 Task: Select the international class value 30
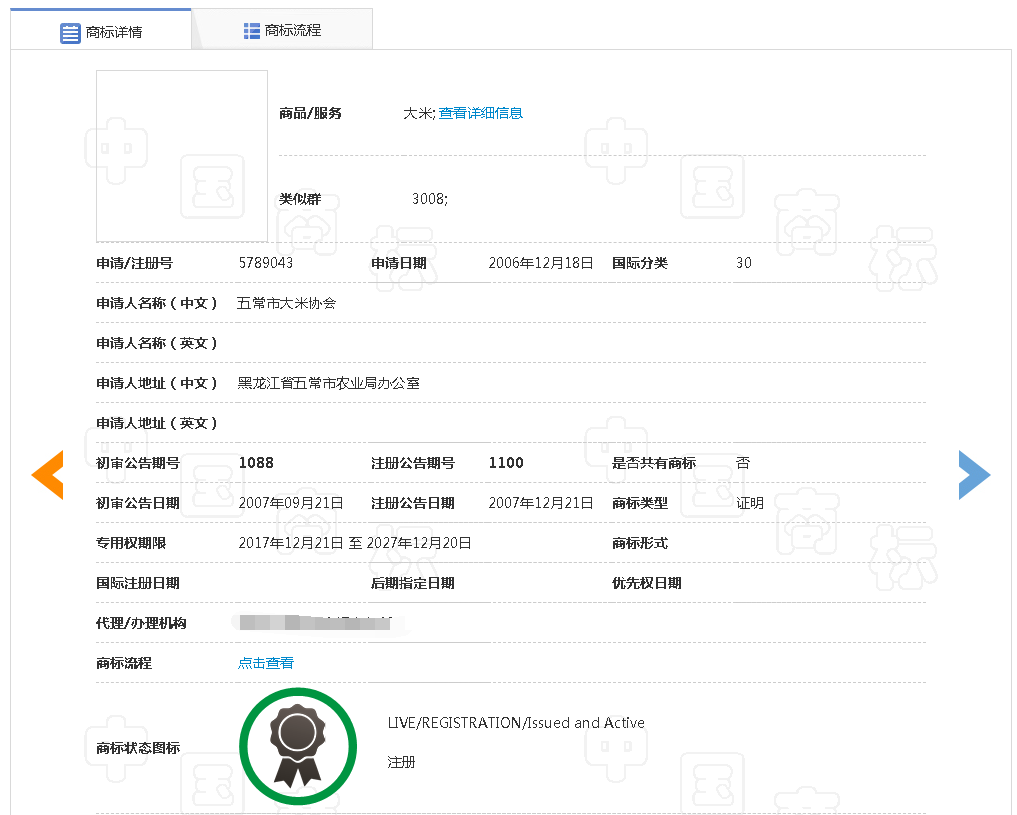click(x=744, y=263)
